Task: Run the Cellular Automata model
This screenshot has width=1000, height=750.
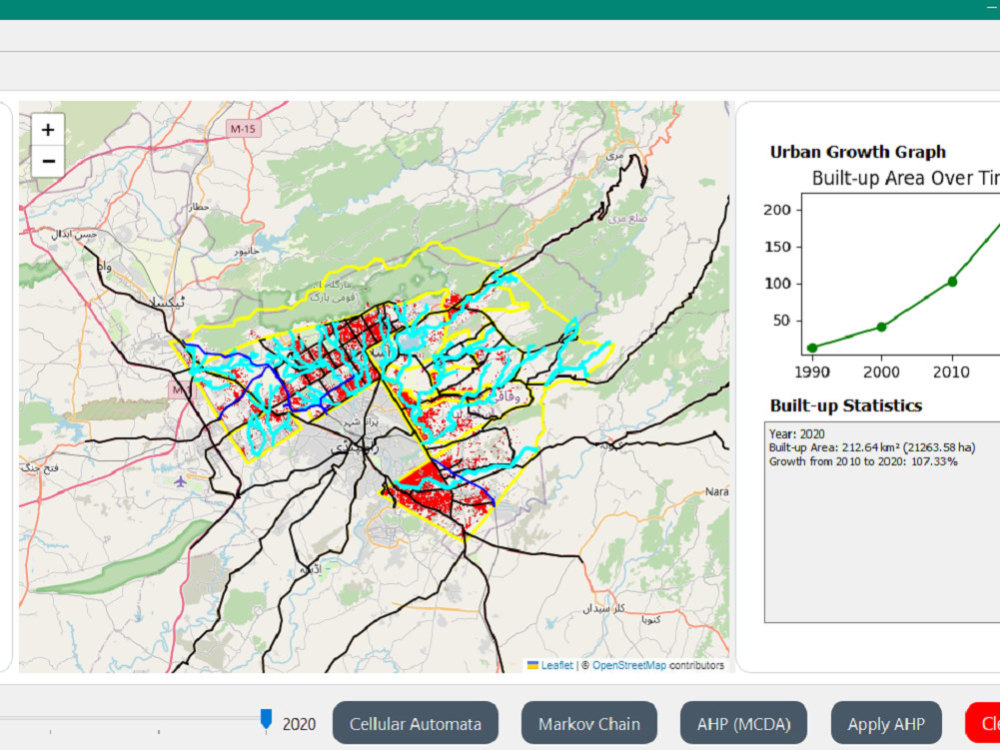Action: click(x=415, y=724)
